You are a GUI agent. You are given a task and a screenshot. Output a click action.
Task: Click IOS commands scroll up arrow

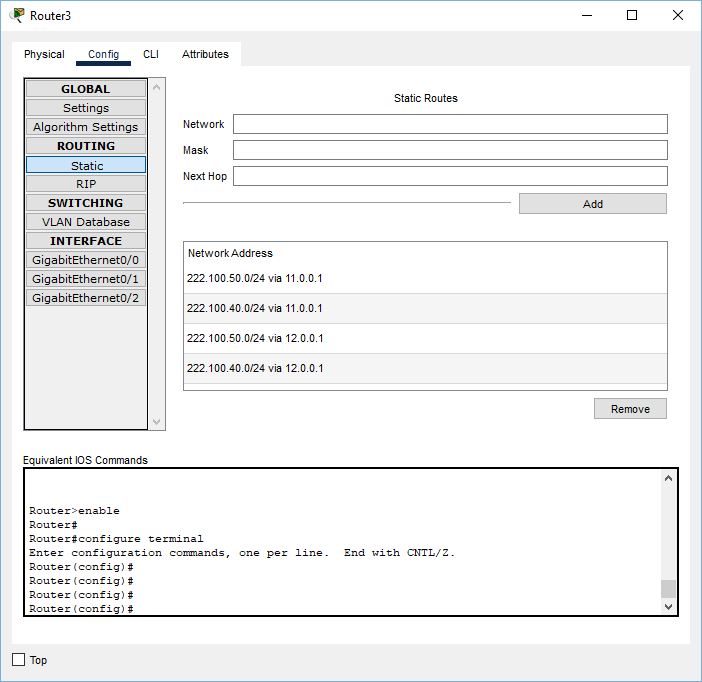[x=668, y=478]
